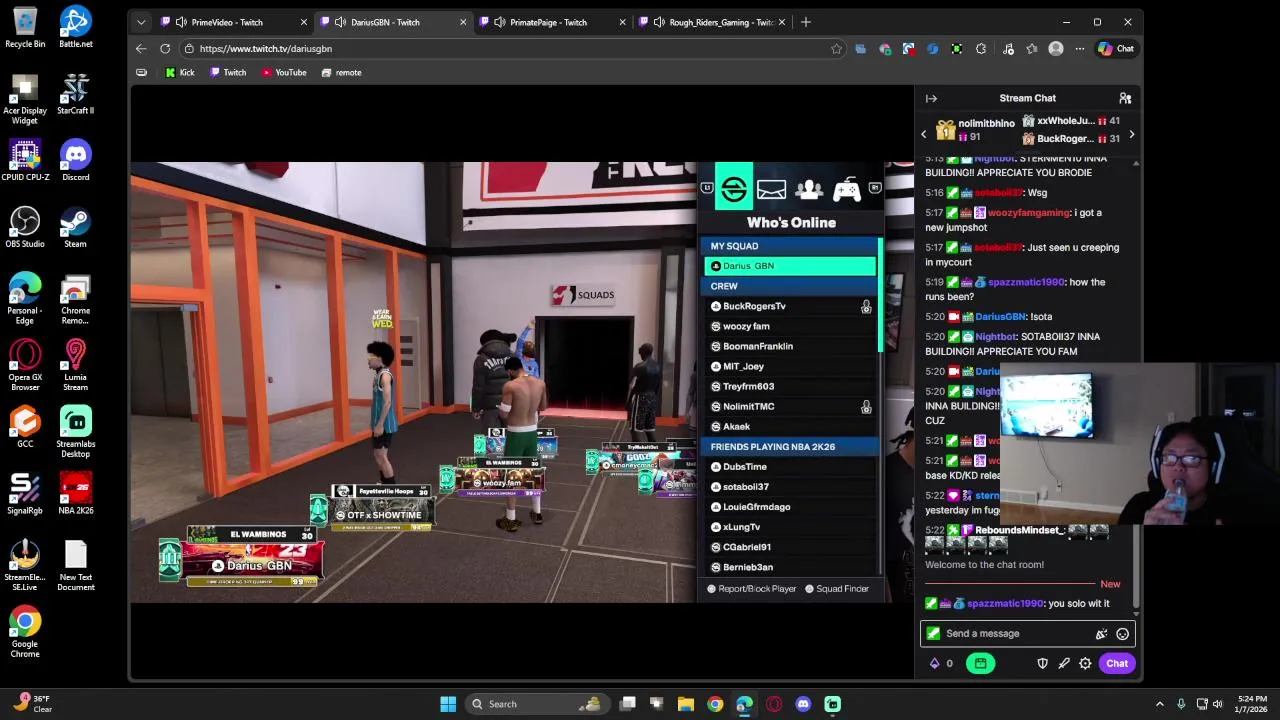Click woozyfamgaming username in chat
The width and height of the screenshot is (1280, 720).
tap(1028, 213)
